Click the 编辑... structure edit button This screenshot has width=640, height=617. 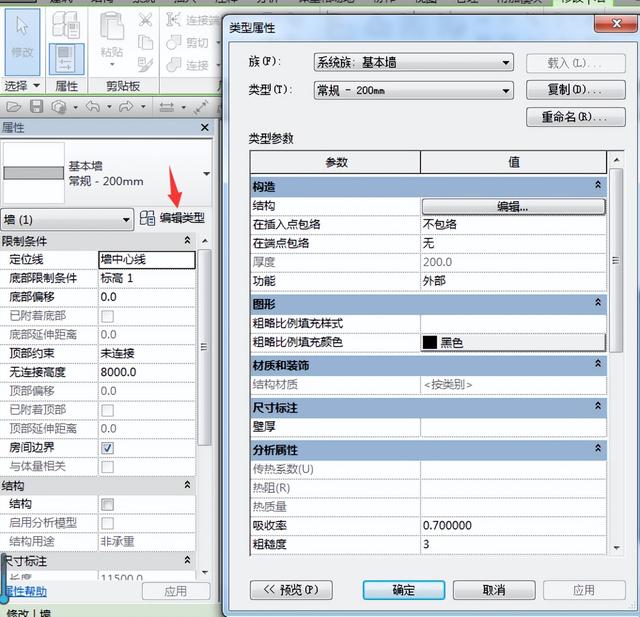[x=513, y=207]
